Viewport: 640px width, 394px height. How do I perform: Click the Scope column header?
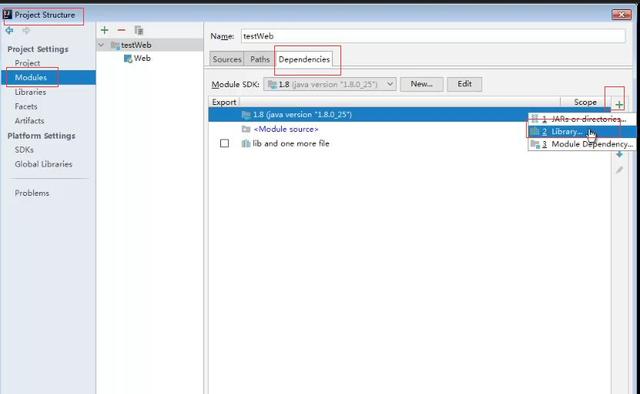(585, 102)
